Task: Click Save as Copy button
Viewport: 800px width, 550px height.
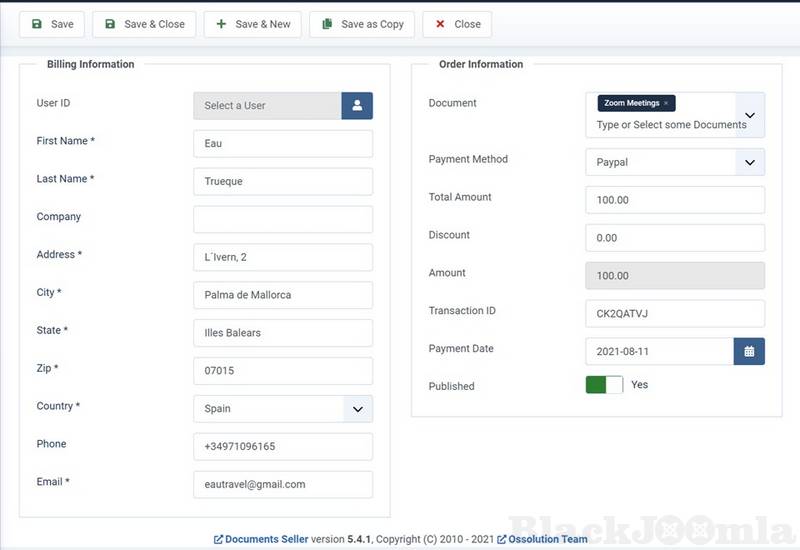Action: [x=362, y=24]
